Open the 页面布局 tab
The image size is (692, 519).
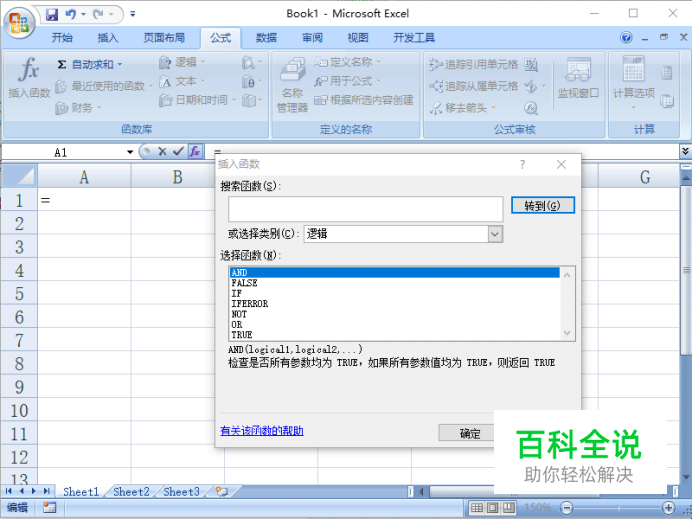point(164,38)
